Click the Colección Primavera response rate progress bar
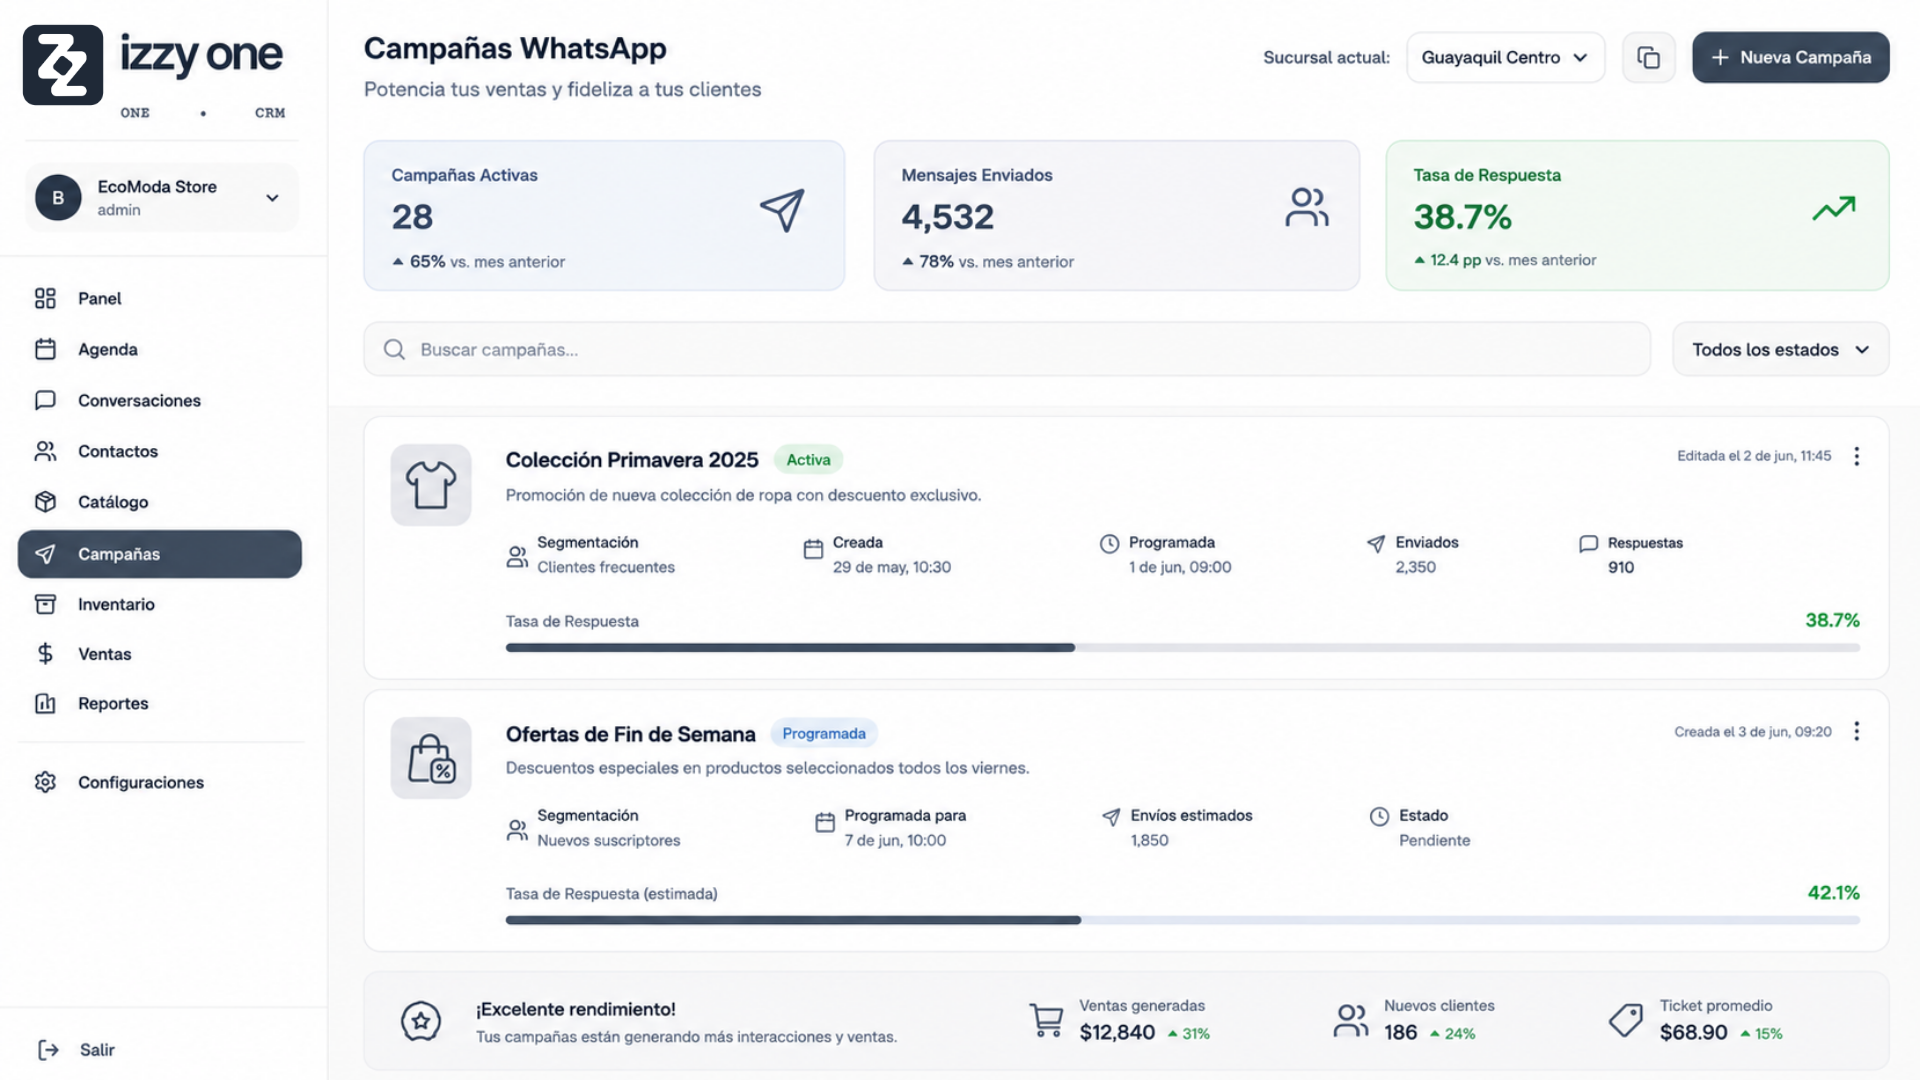1920x1080 pixels. (1182, 648)
